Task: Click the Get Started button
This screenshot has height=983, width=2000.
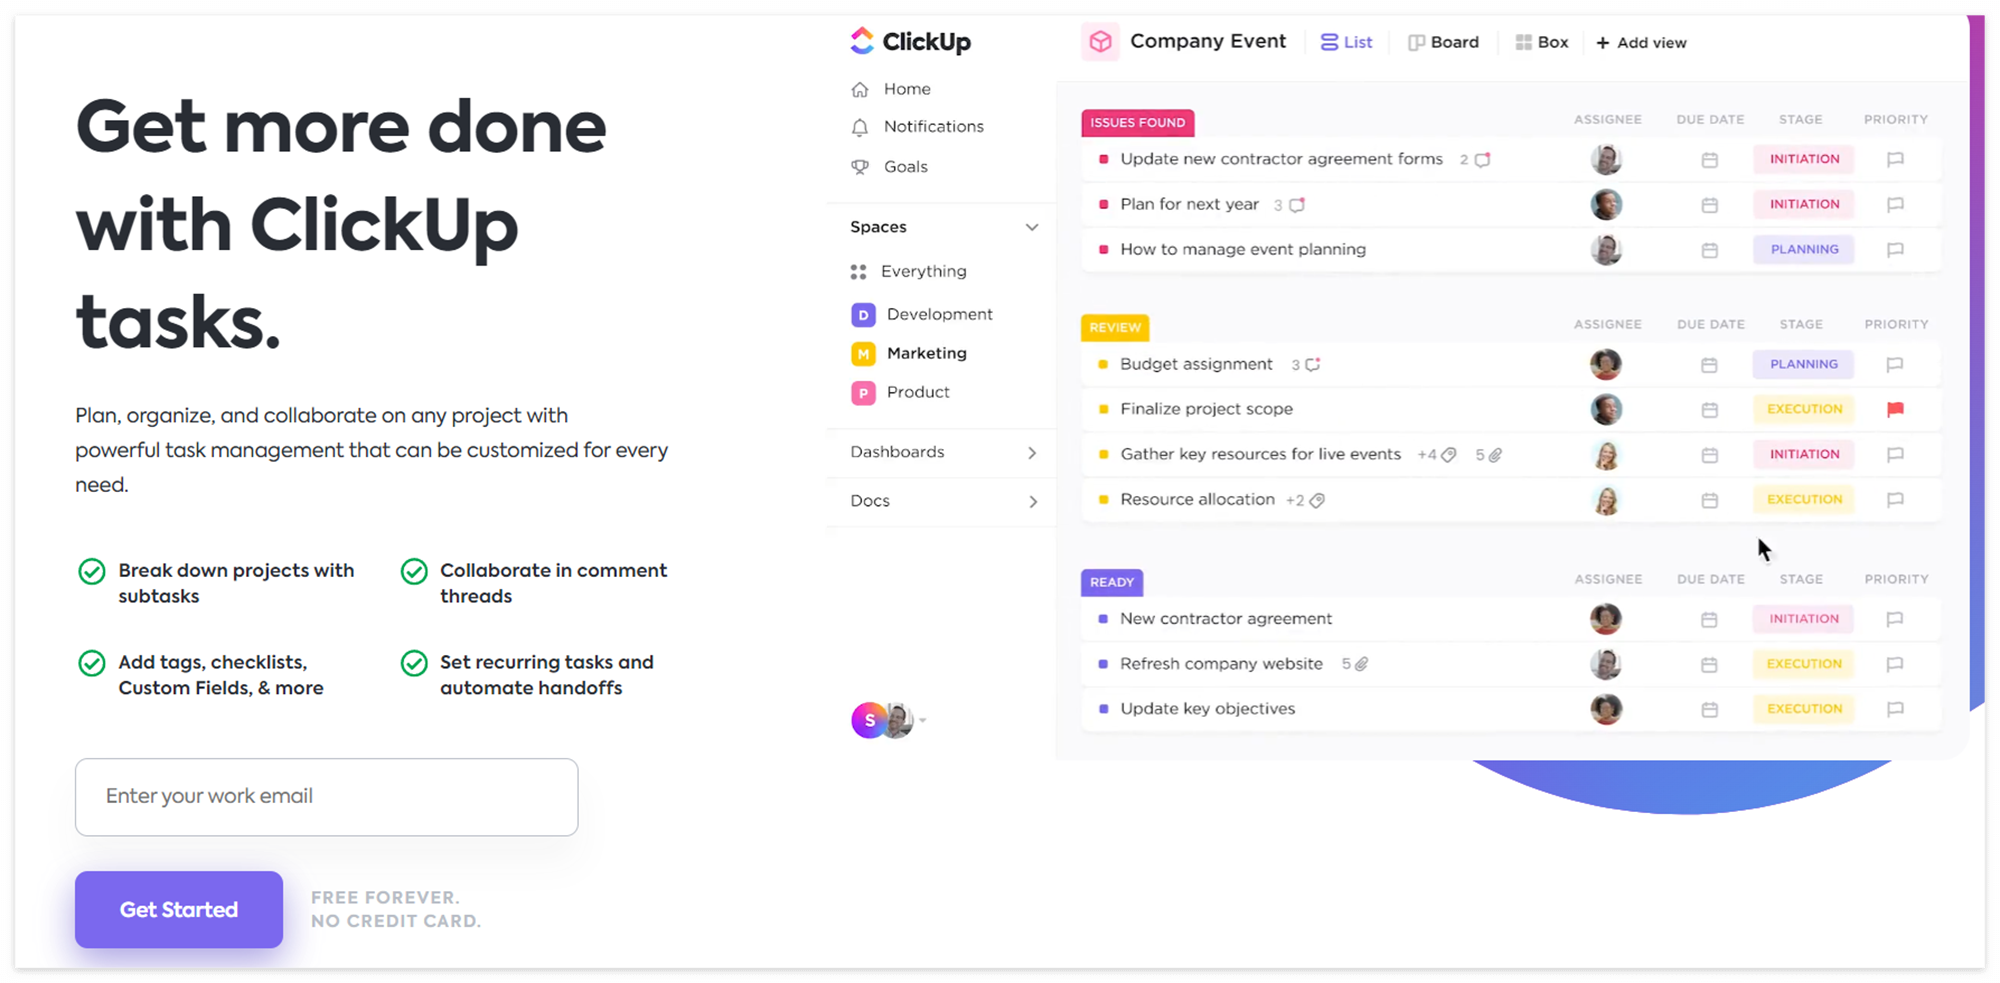Action: [x=179, y=910]
